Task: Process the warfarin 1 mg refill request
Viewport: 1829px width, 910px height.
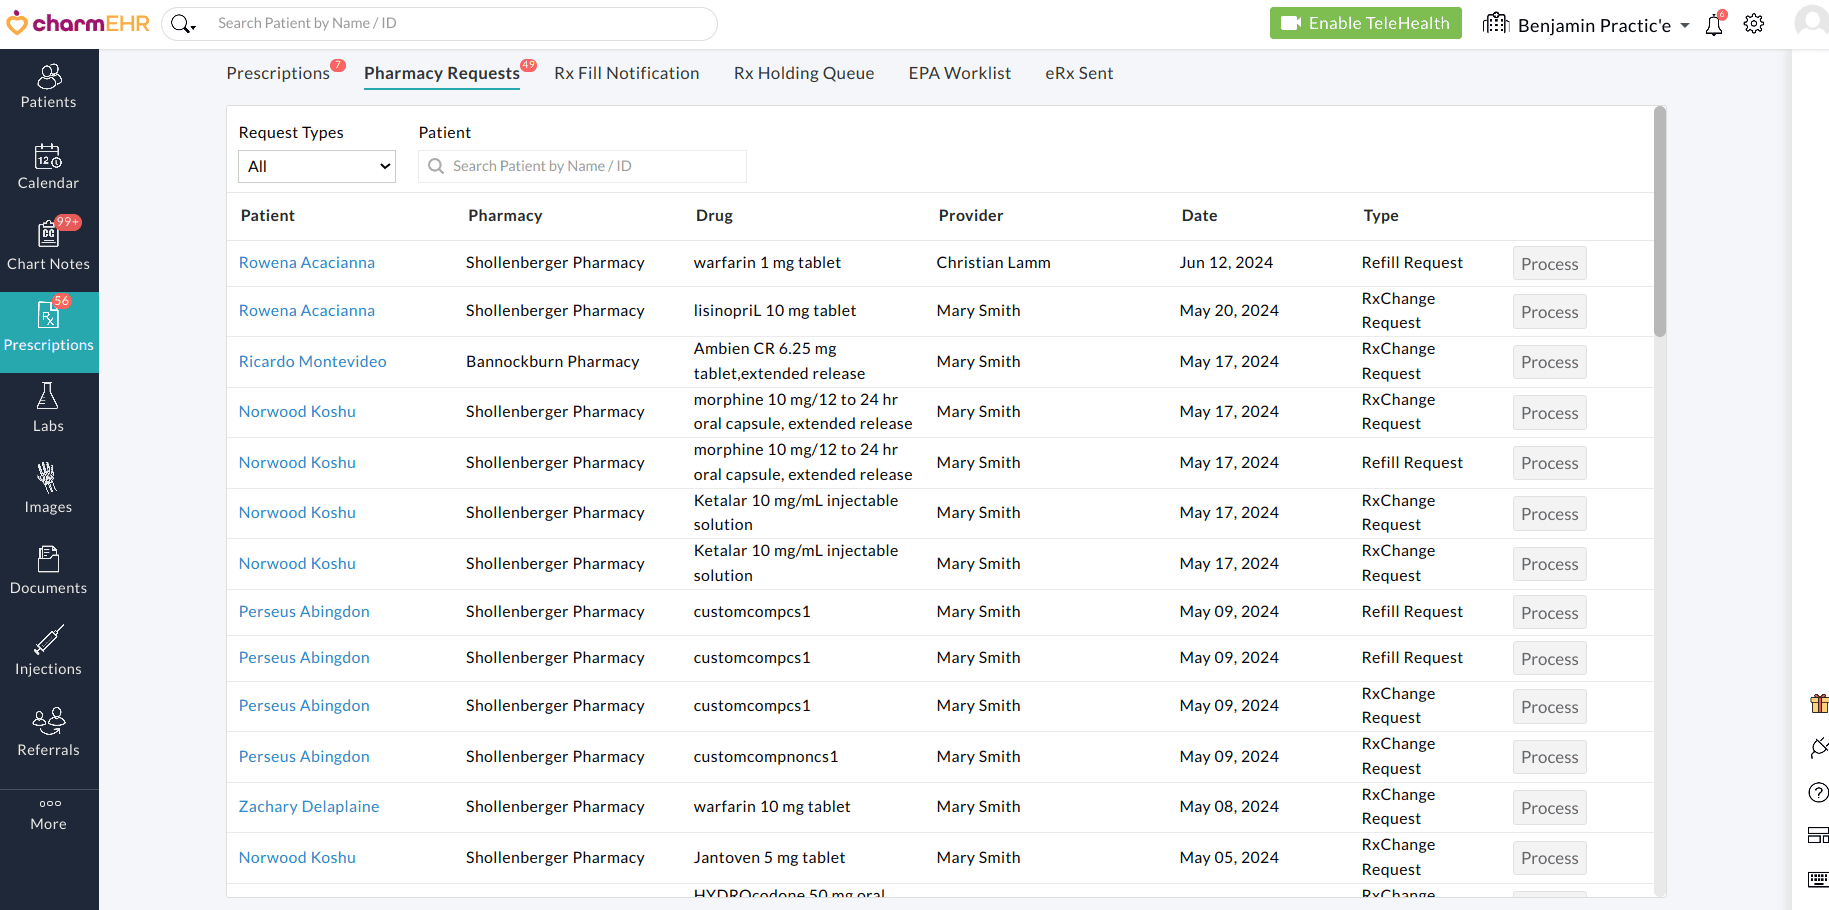Action: [1549, 264]
